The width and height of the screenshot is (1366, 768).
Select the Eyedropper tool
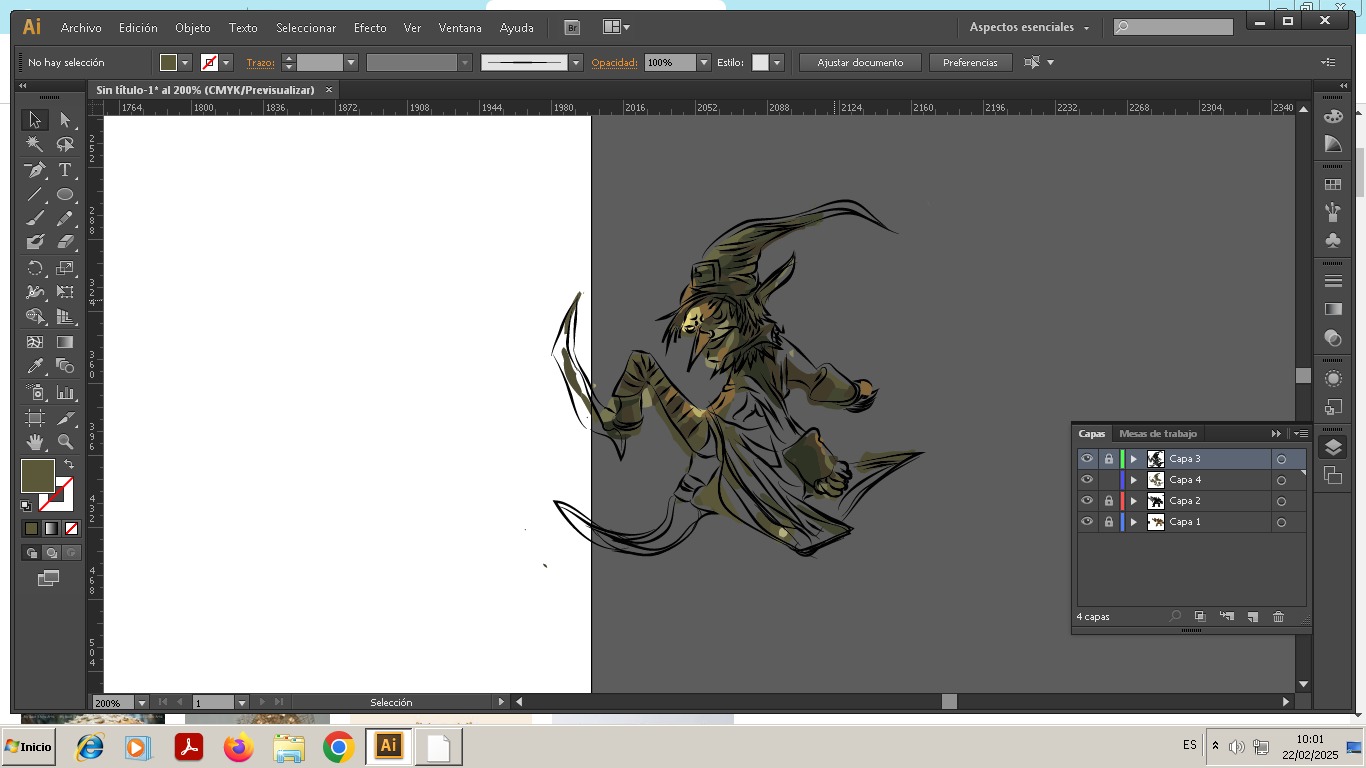35,366
